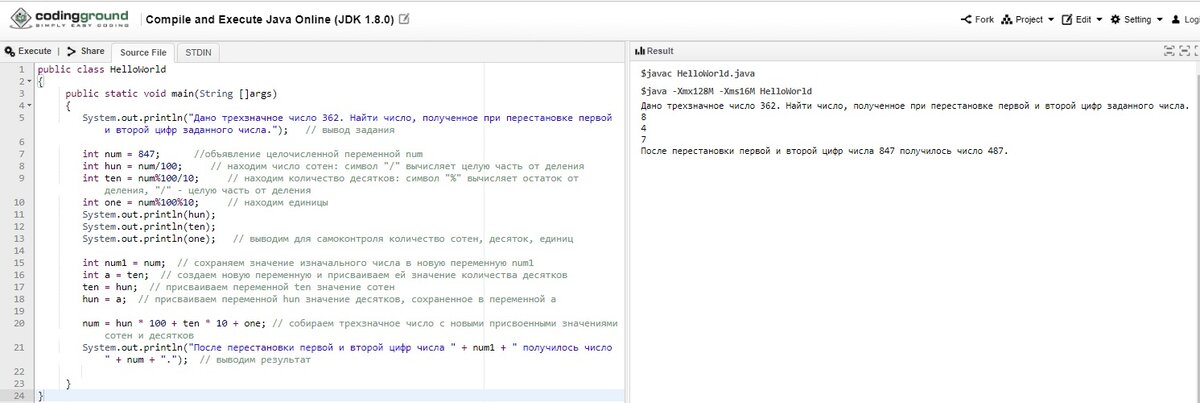Click the Share button

[87, 51]
